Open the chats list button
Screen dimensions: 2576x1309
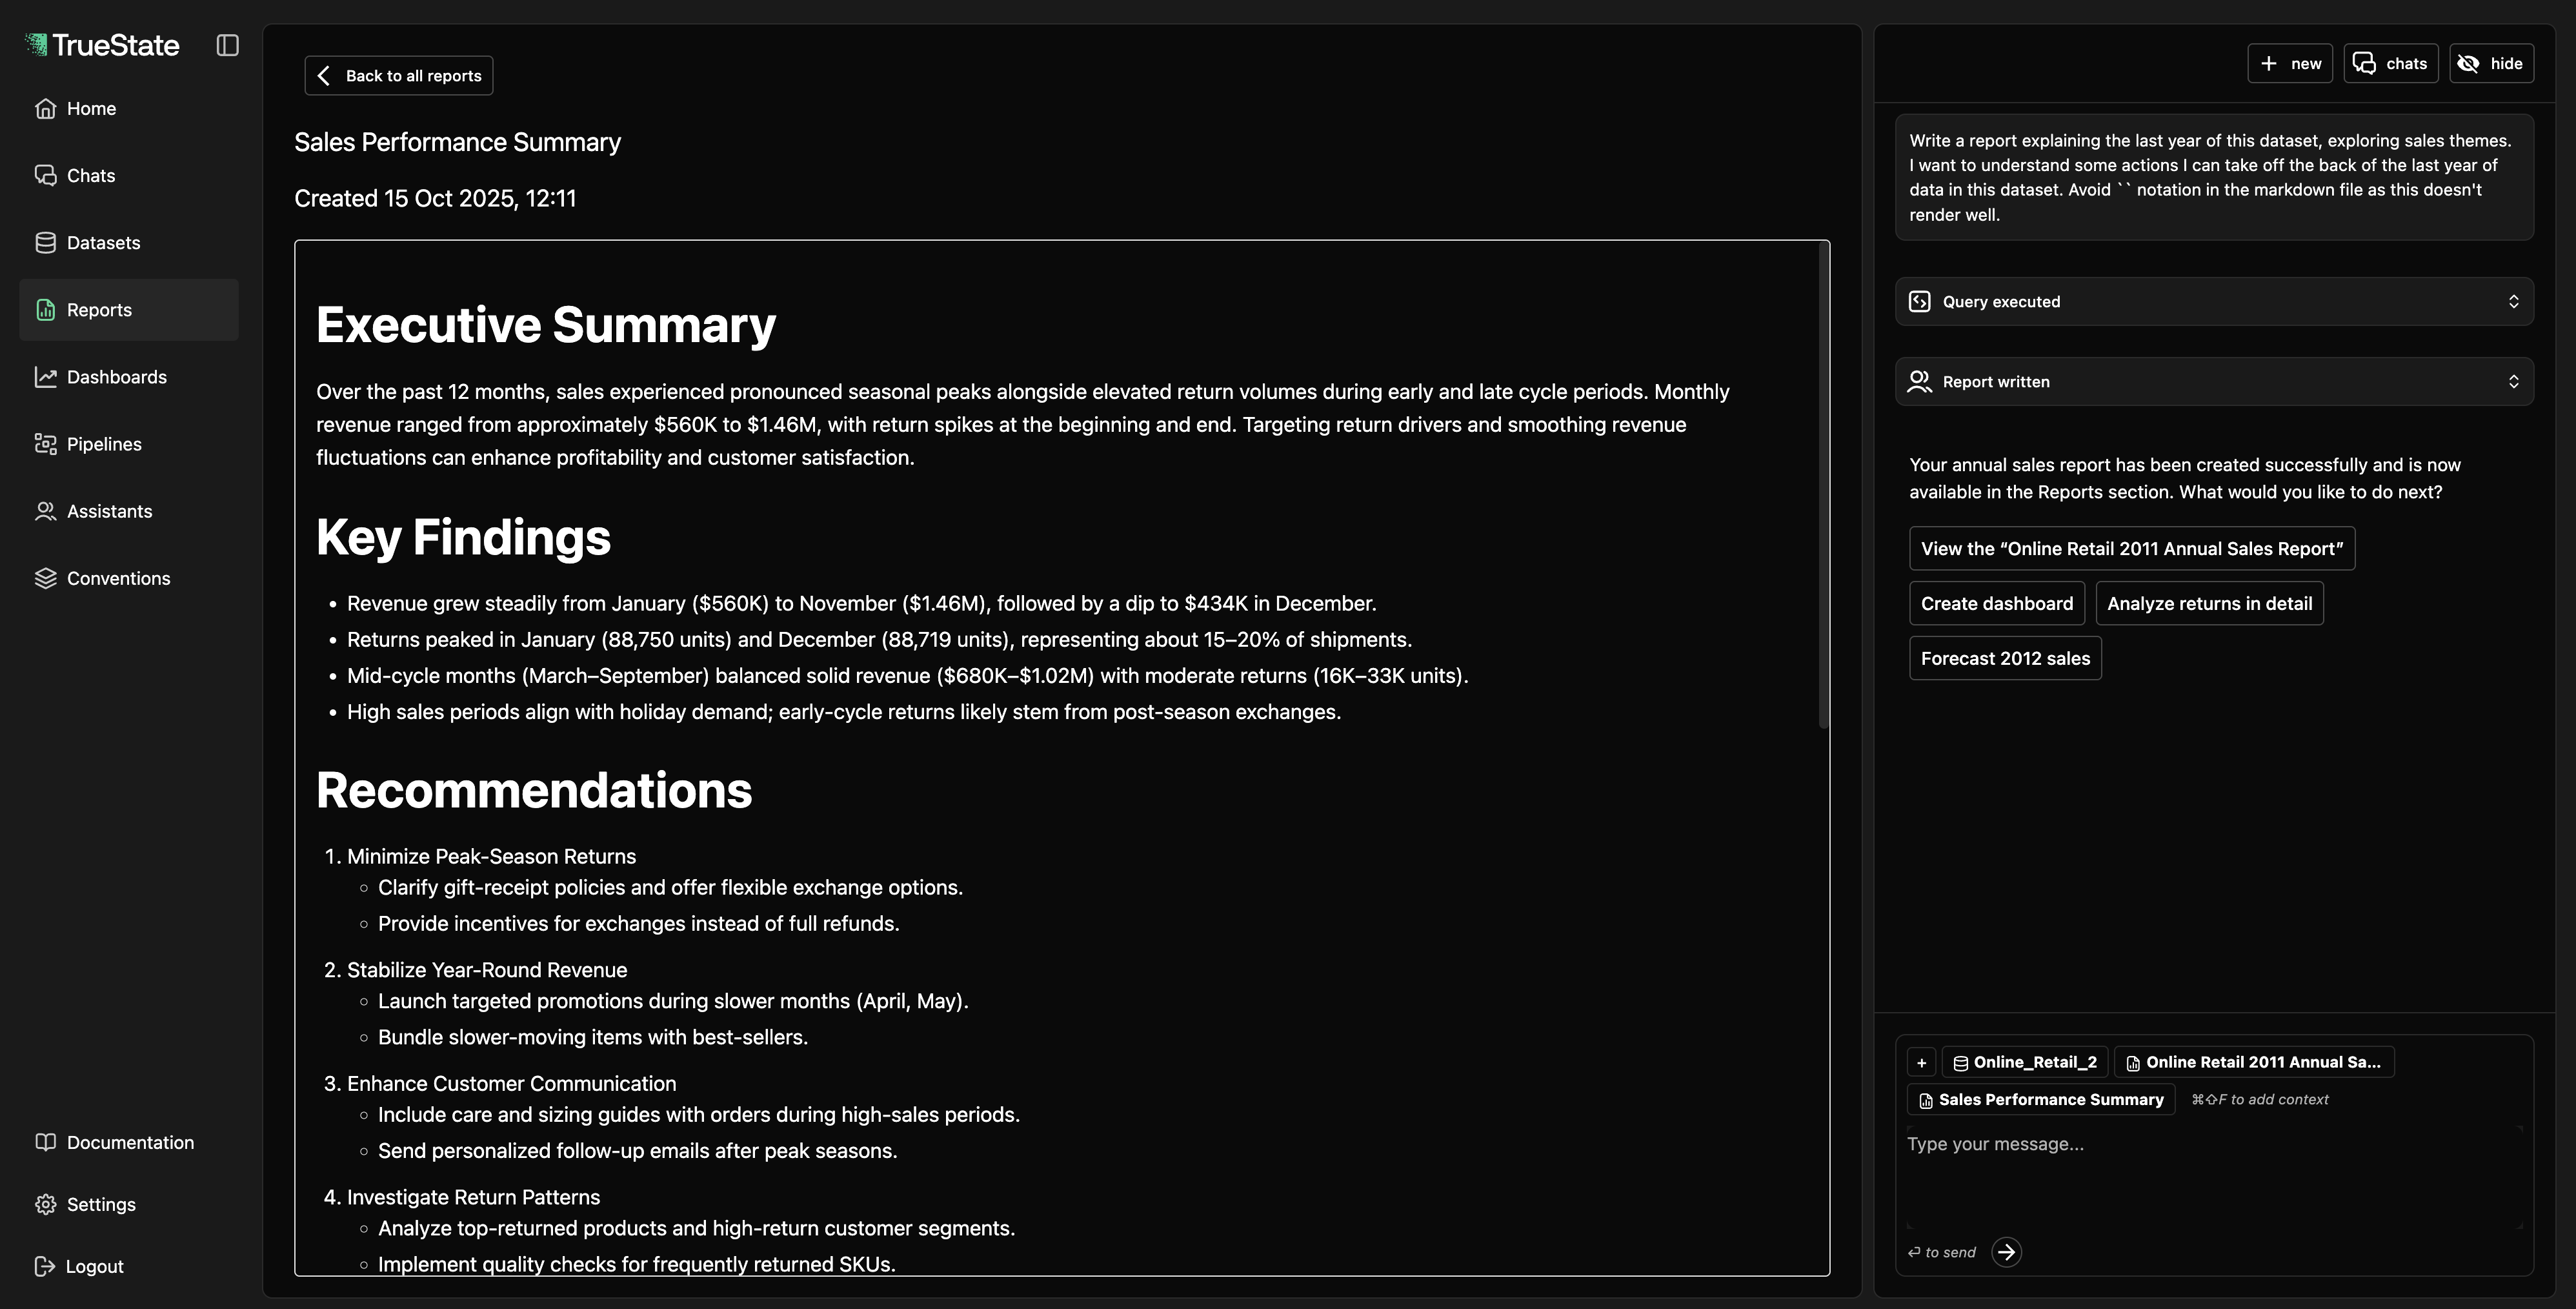coord(2390,63)
